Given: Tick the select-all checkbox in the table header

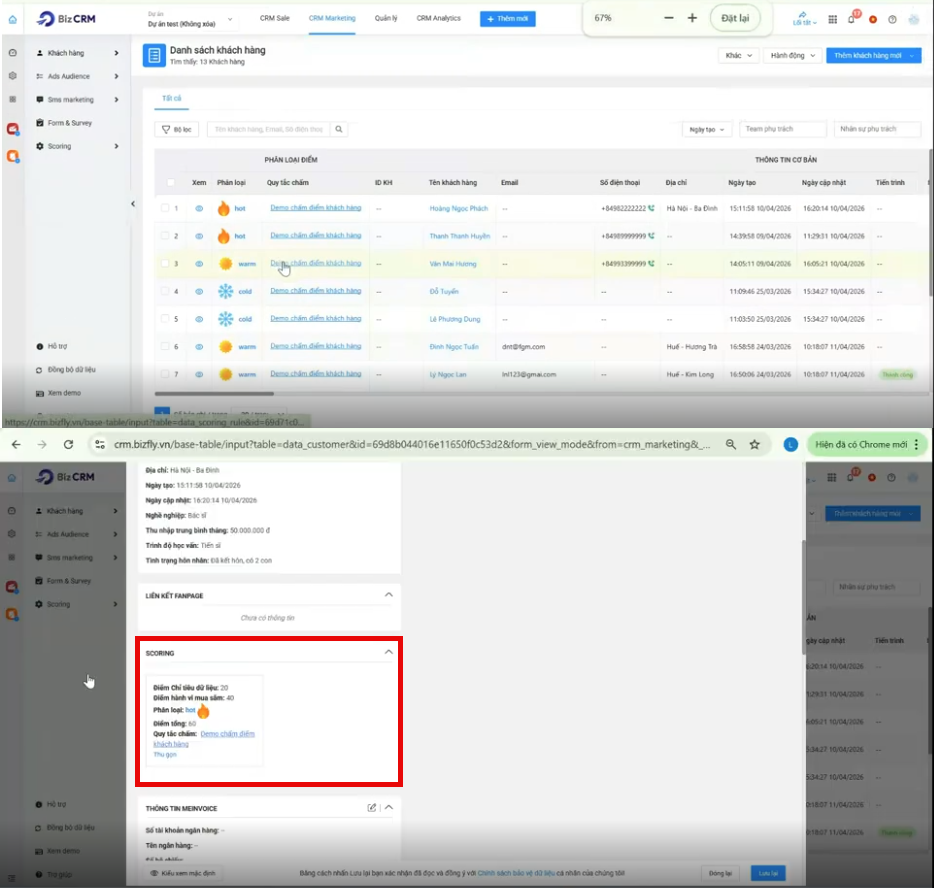Looking at the screenshot, I should tap(171, 183).
